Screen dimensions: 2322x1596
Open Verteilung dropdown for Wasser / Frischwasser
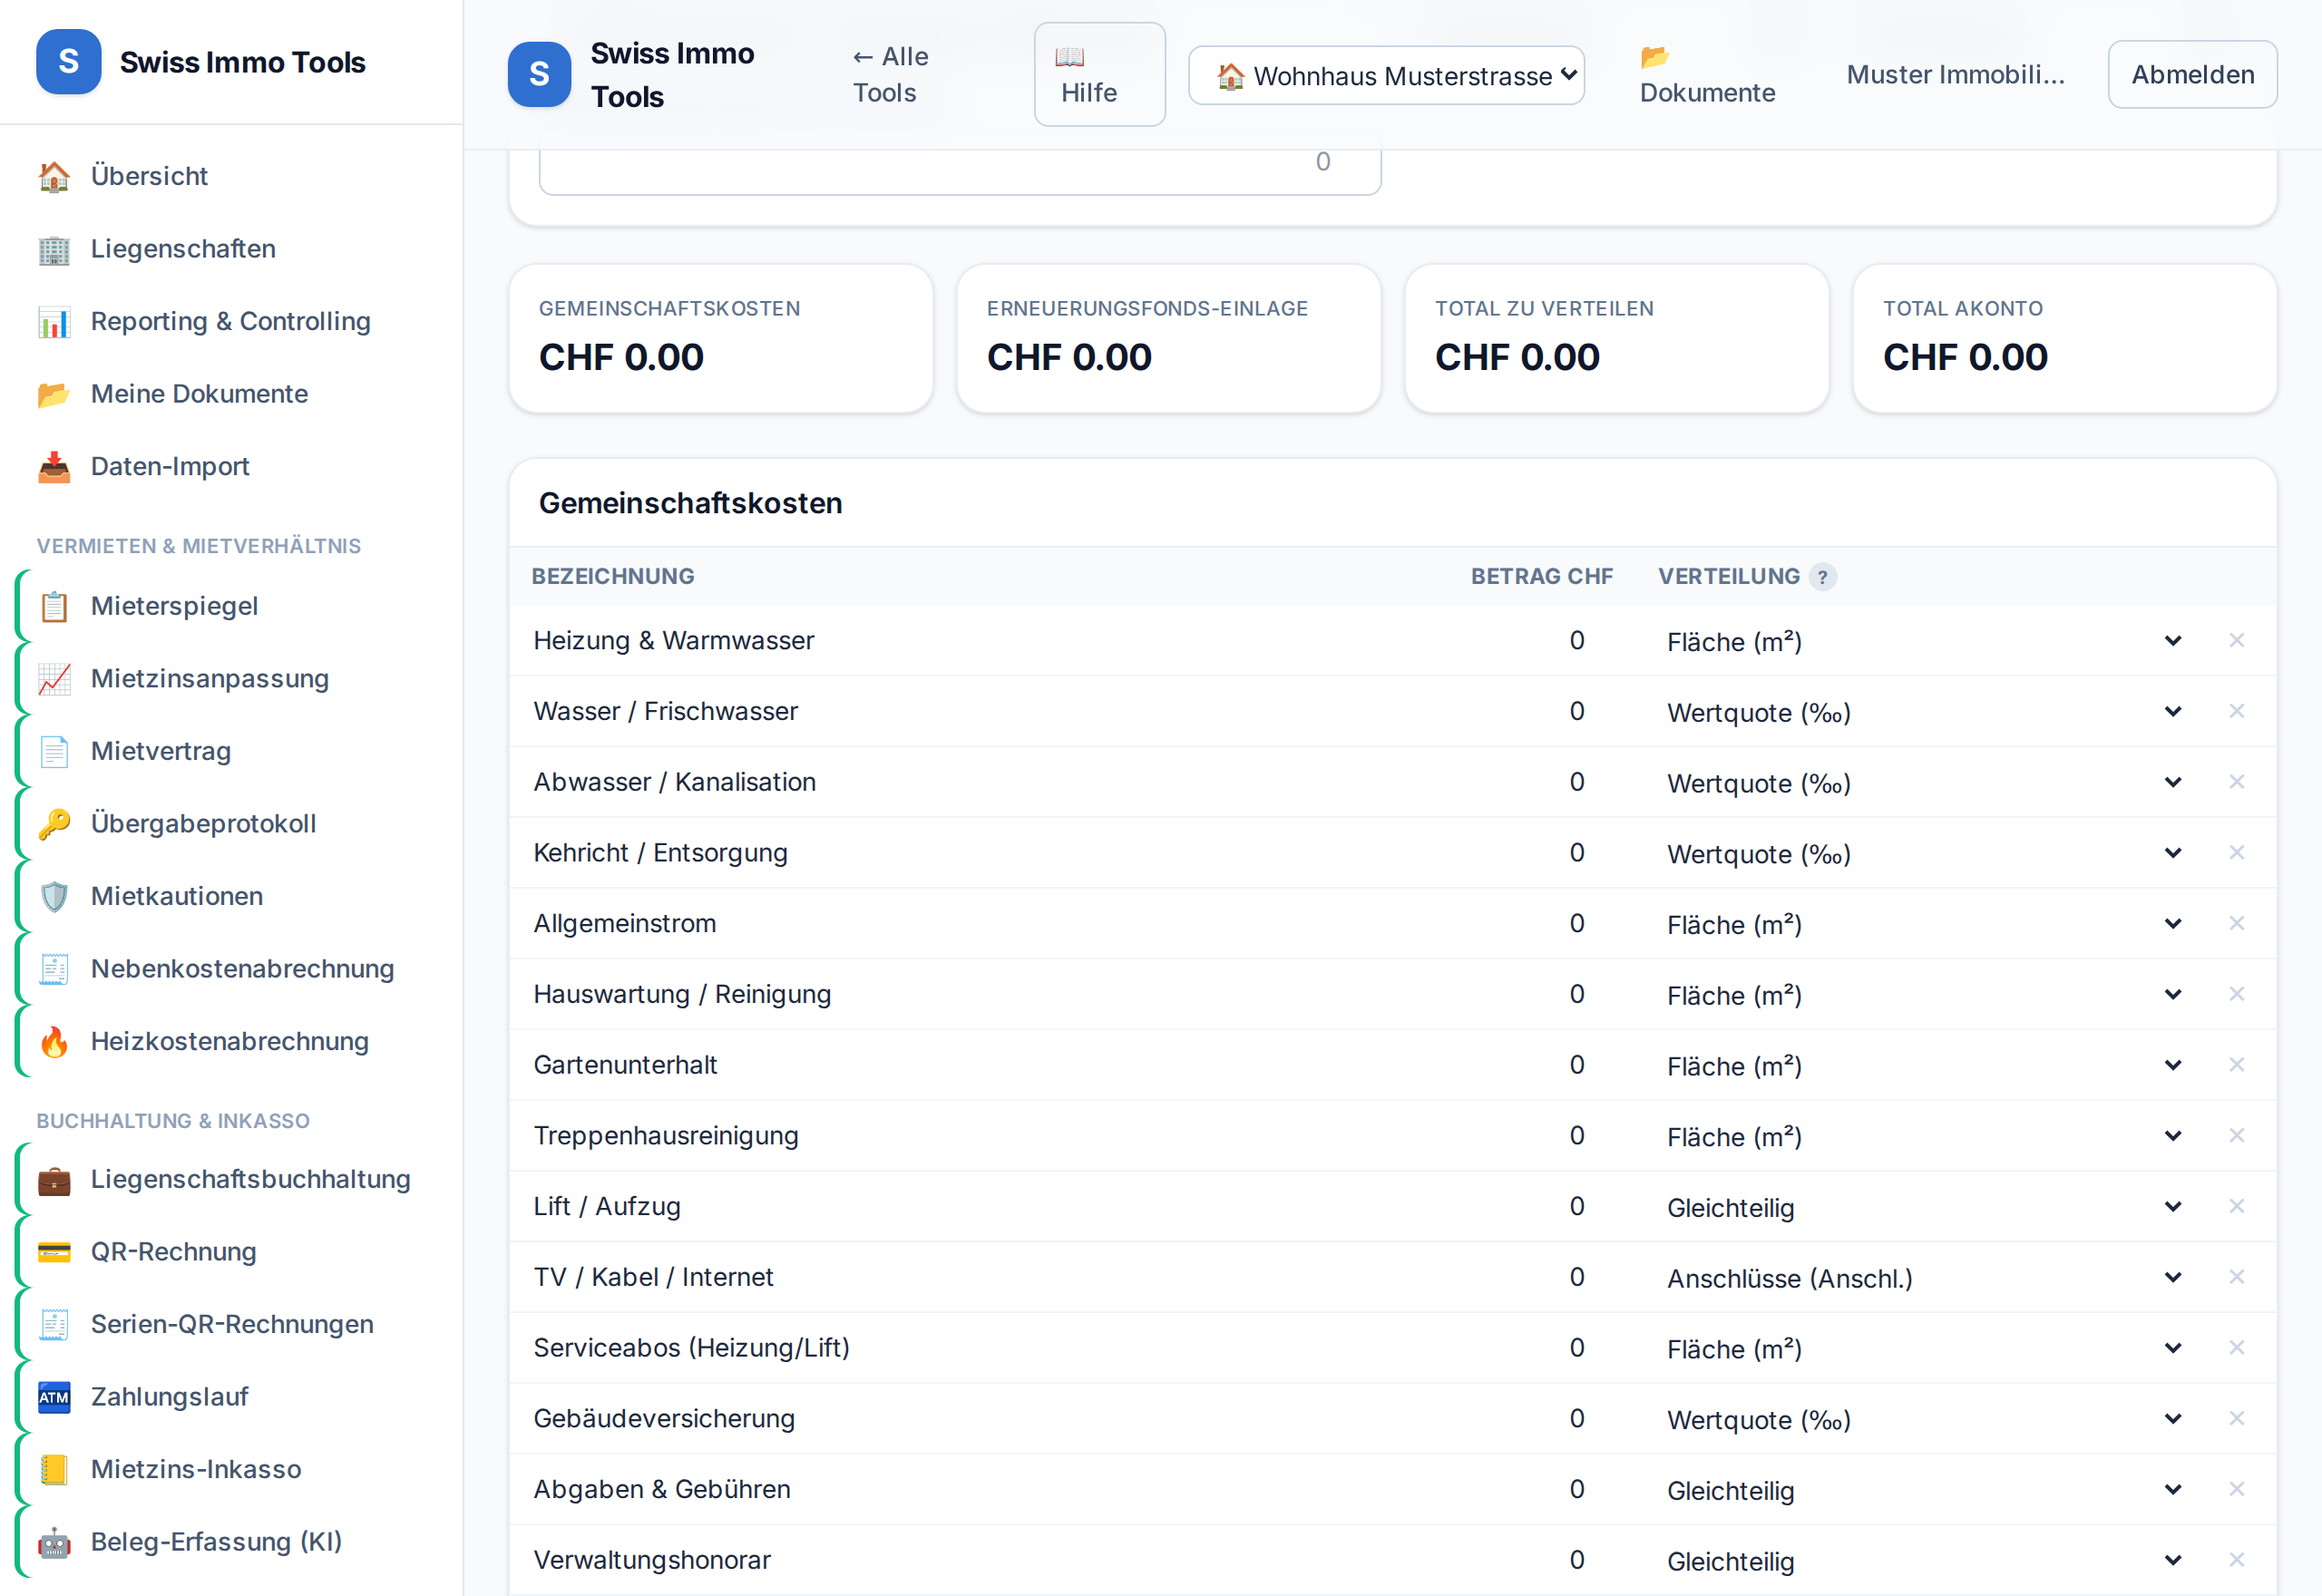[x=1924, y=712]
